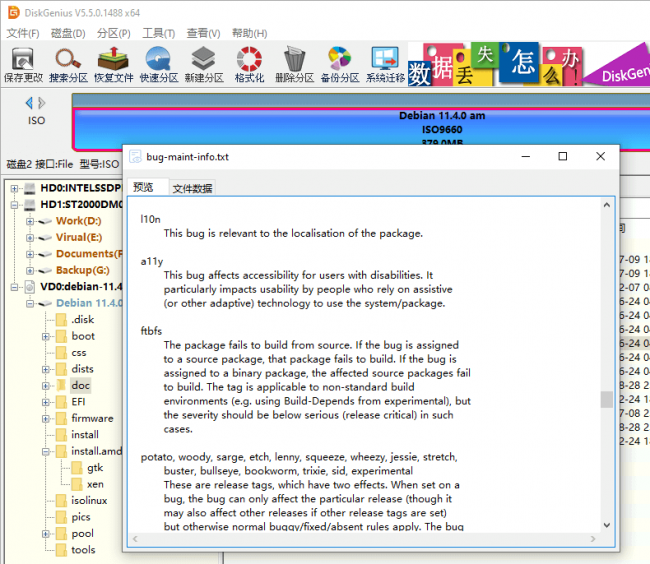Open the 查看(V) menu
The width and height of the screenshot is (650, 564).
click(204, 33)
